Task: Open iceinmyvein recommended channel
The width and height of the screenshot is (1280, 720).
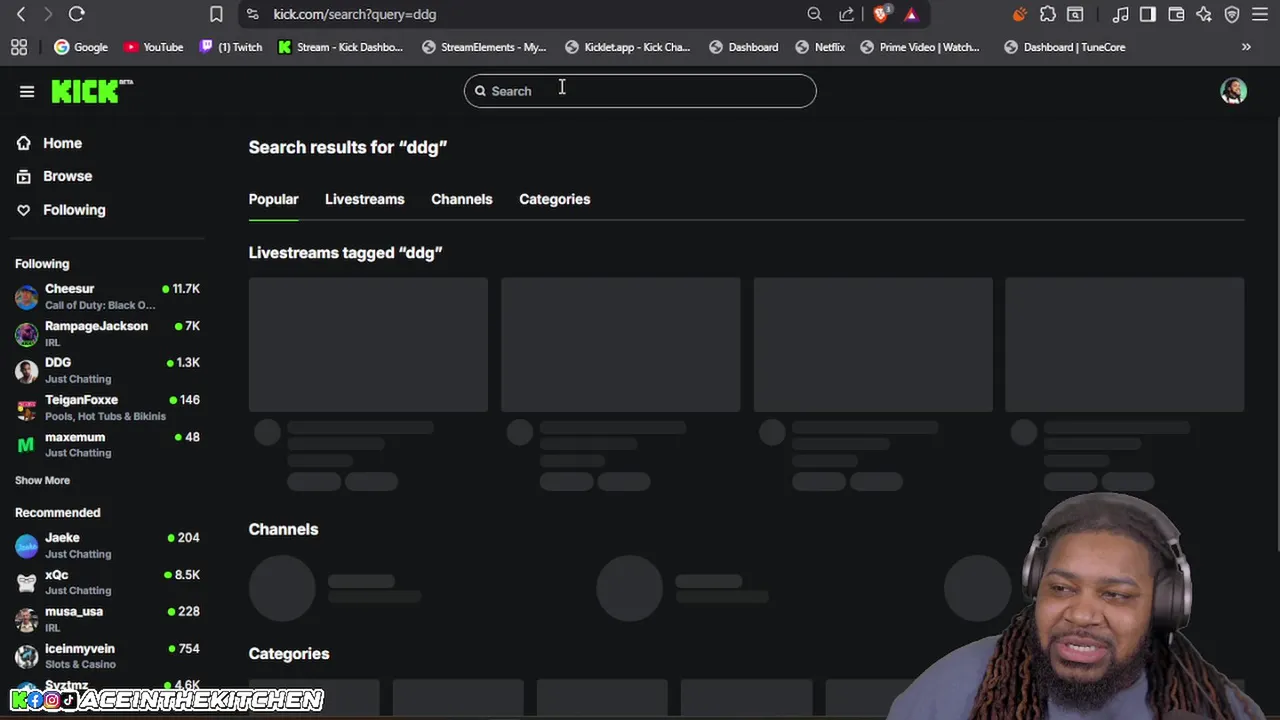Action: pos(107,656)
